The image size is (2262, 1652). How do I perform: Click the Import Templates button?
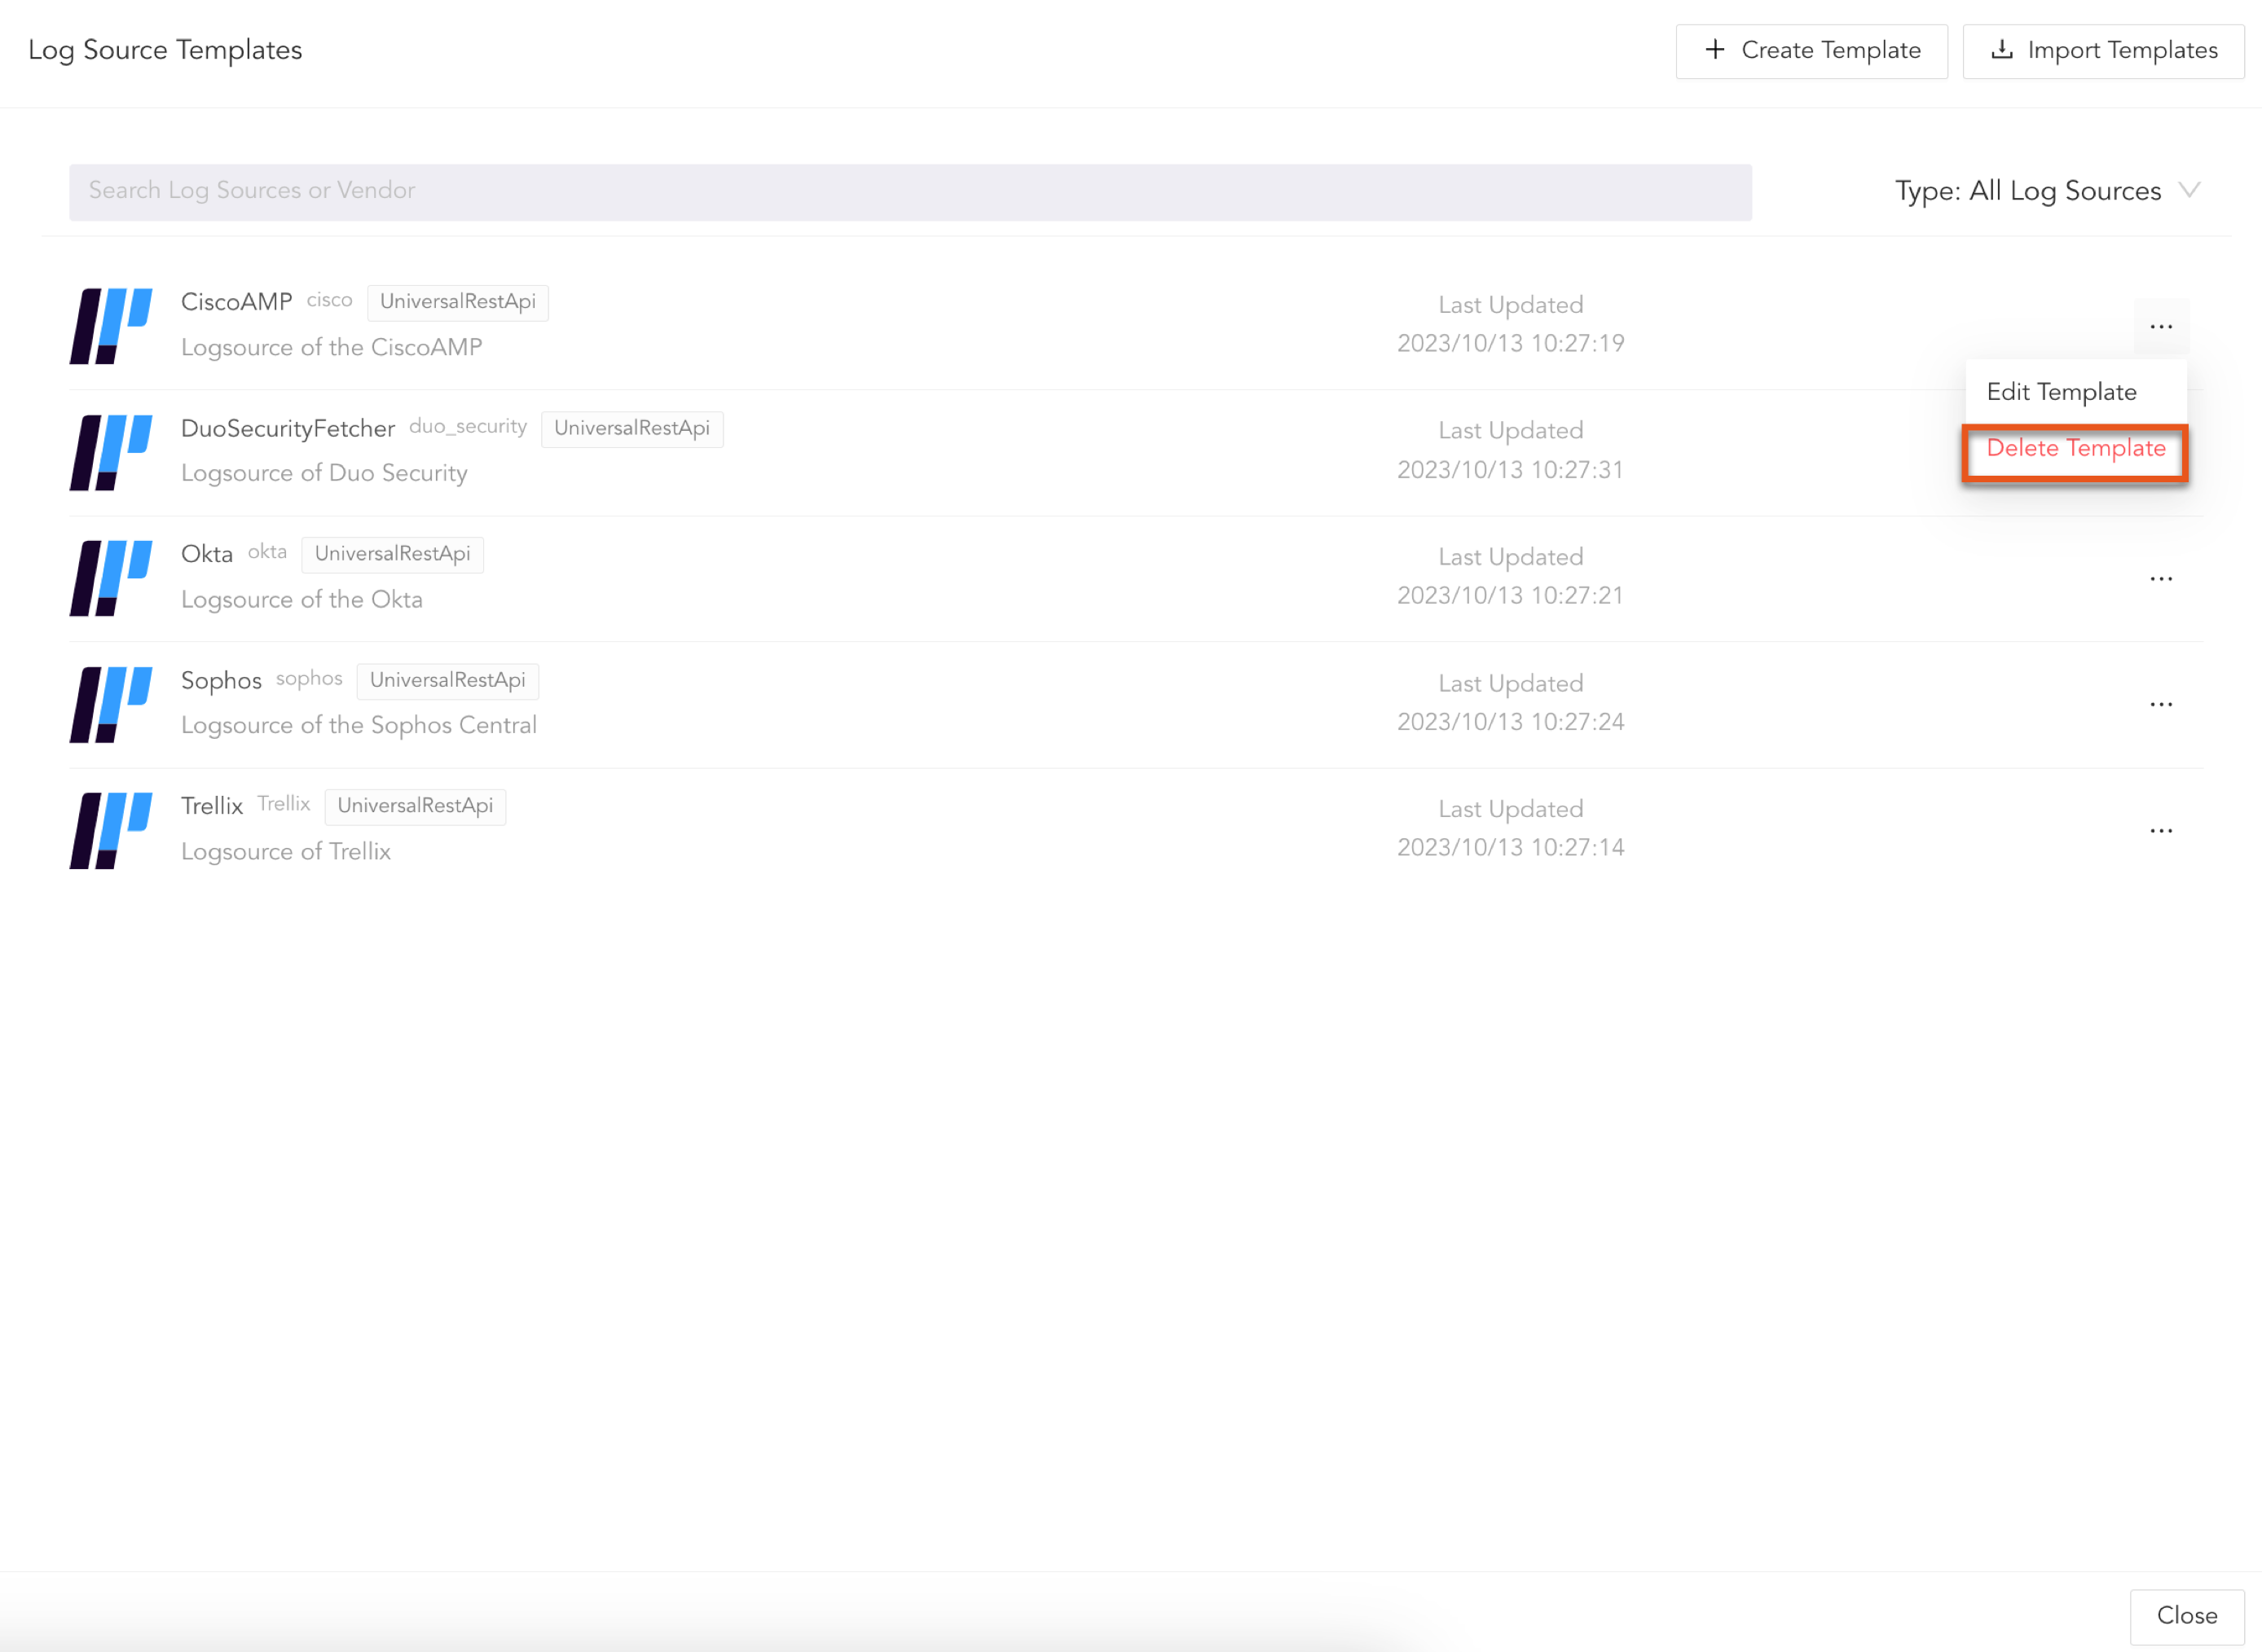(x=2103, y=51)
